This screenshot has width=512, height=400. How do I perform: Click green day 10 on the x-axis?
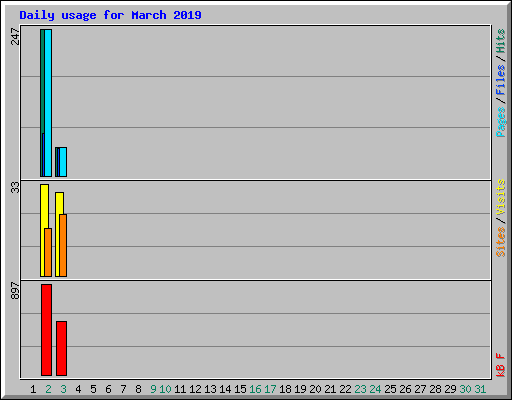tap(165, 389)
